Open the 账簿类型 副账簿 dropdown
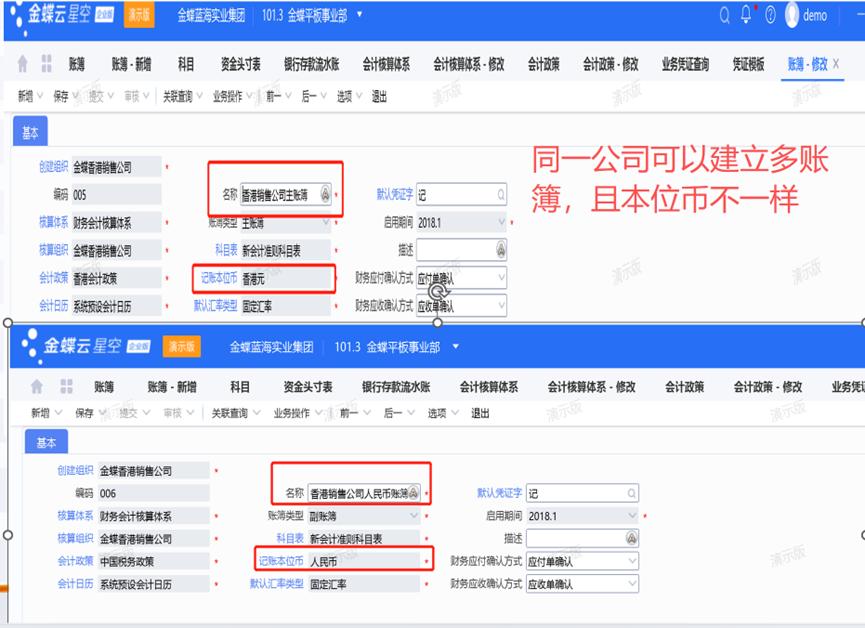Screen dimensions: 865x628 tap(413, 515)
